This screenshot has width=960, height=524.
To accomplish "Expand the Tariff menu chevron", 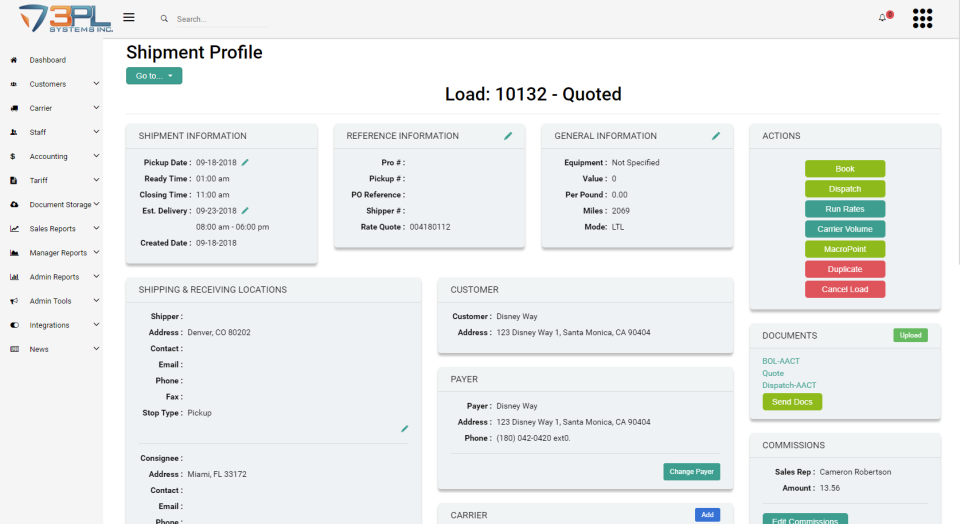I will [x=96, y=180].
